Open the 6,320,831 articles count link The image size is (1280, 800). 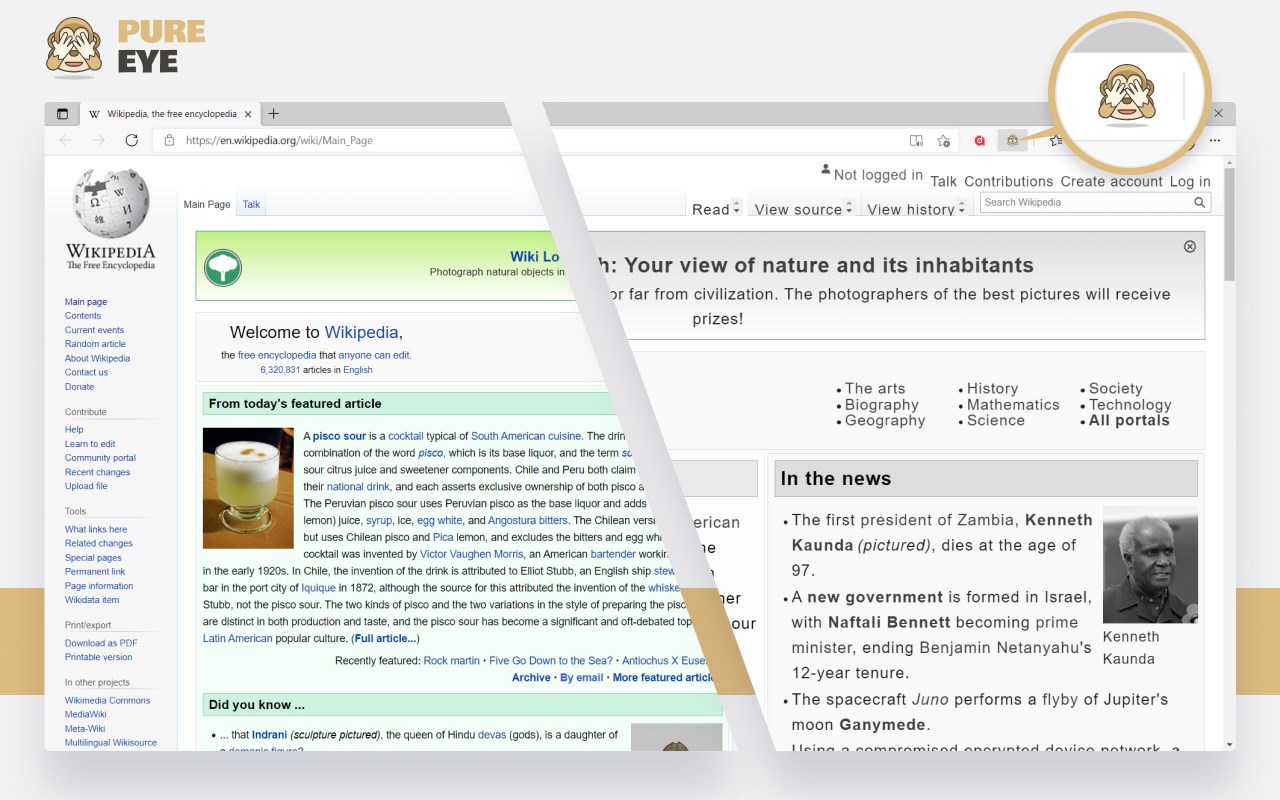point(280,370)
